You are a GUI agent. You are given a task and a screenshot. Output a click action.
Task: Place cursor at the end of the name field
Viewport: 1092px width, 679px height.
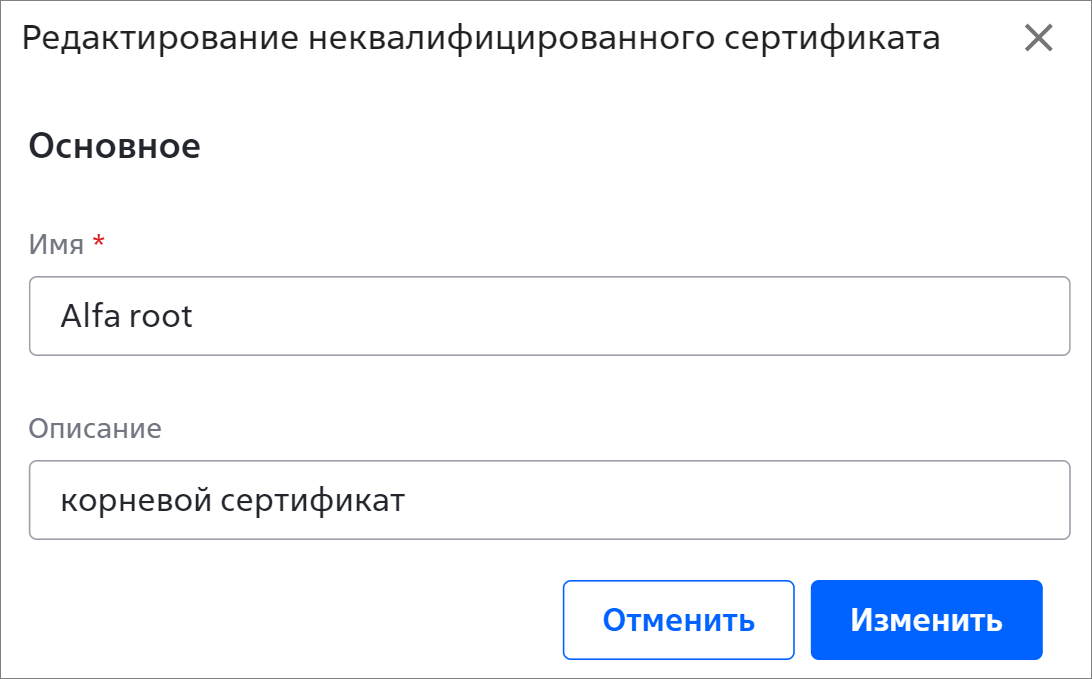click(x=627, y=316)
